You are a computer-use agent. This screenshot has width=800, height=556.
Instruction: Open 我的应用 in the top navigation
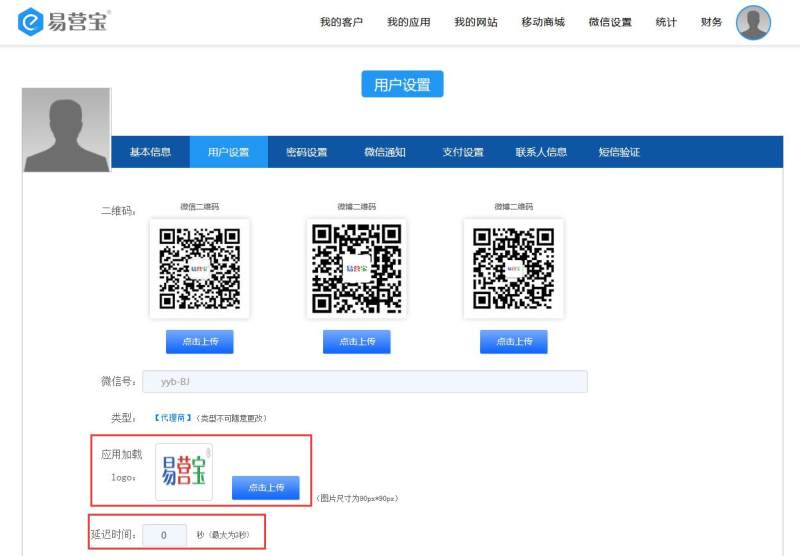point(409,22)
